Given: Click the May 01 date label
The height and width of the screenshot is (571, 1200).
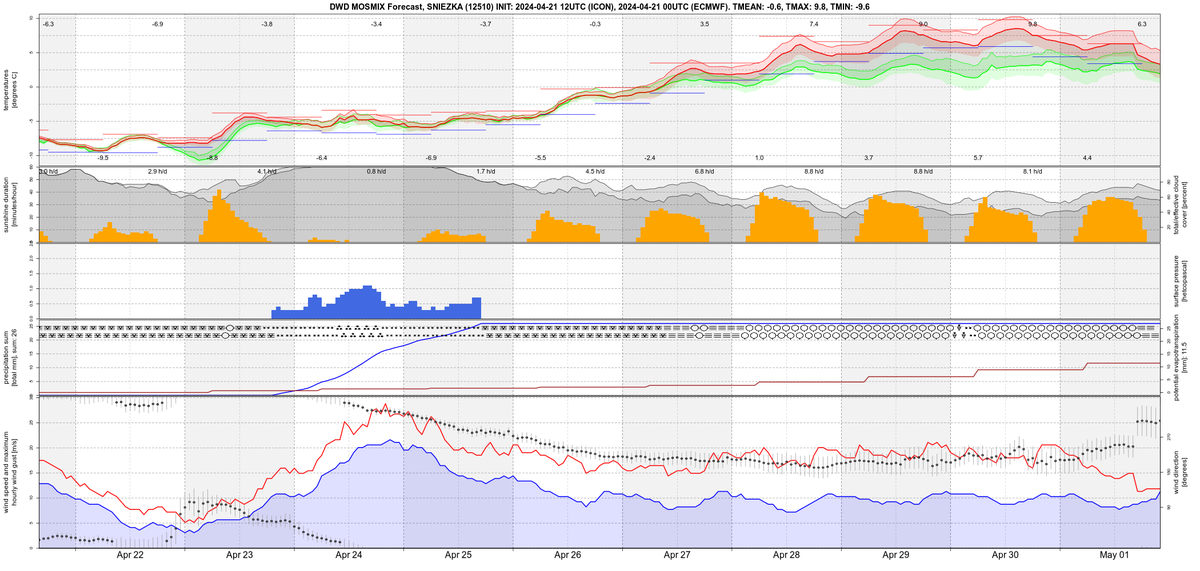Looking at the screenshot, I should pos(1115,555).
